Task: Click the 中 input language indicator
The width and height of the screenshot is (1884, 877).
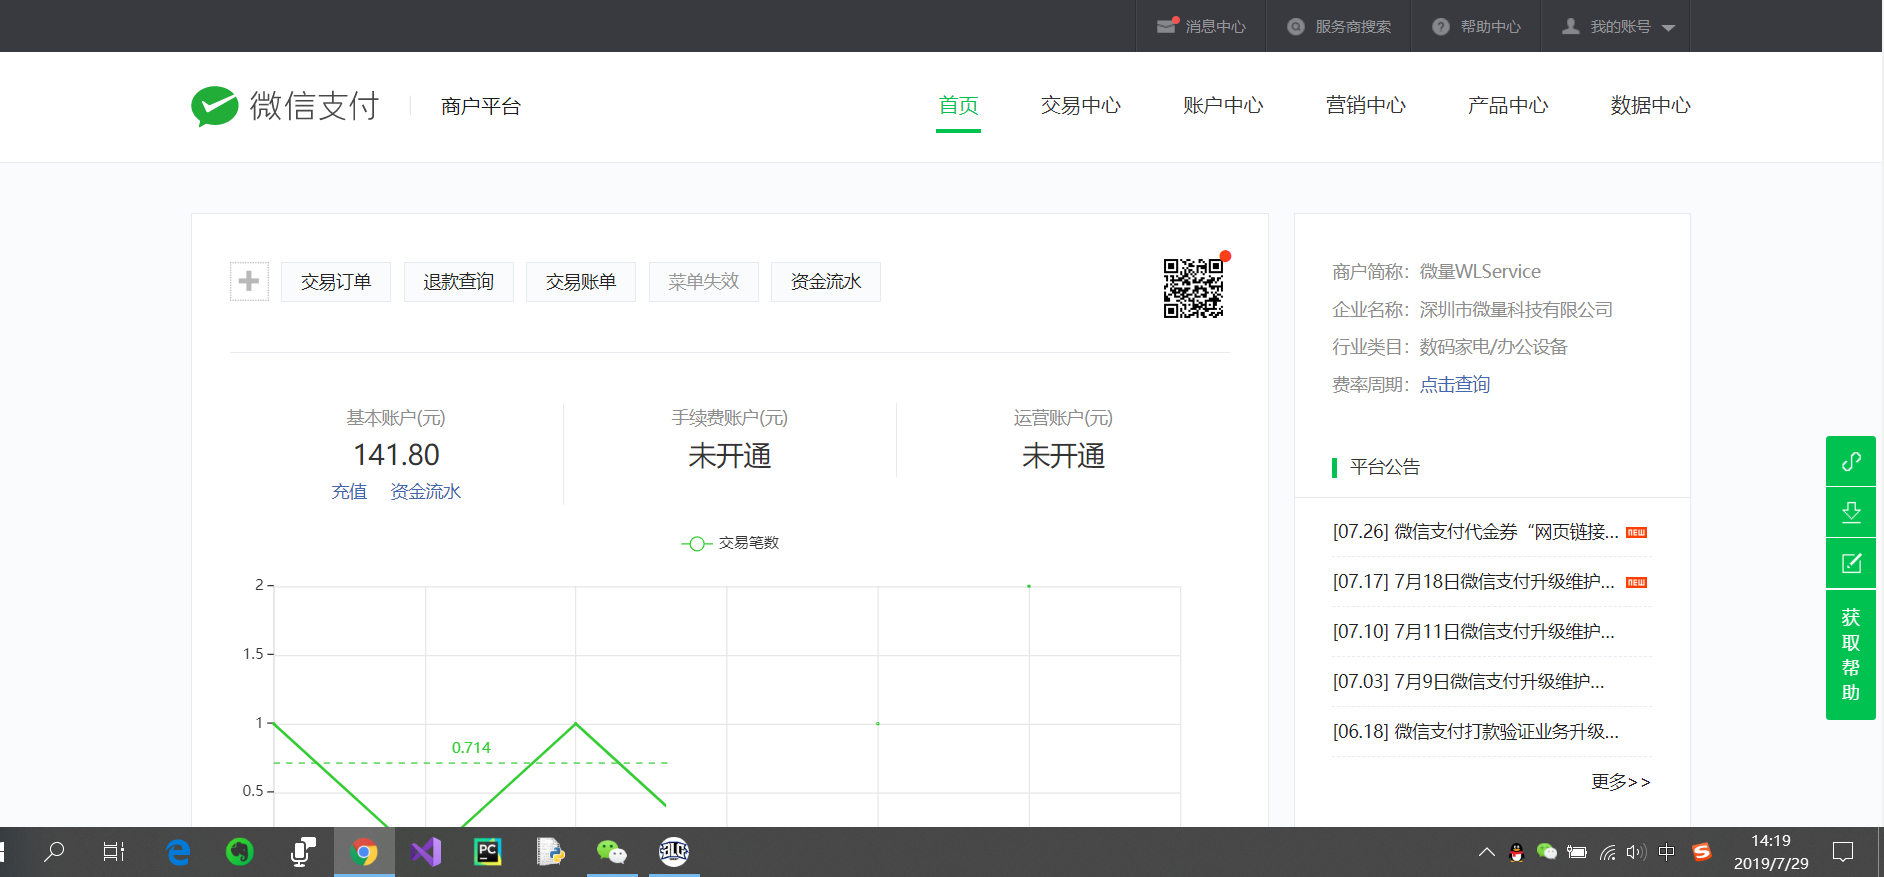Action: coord(1666,852)
